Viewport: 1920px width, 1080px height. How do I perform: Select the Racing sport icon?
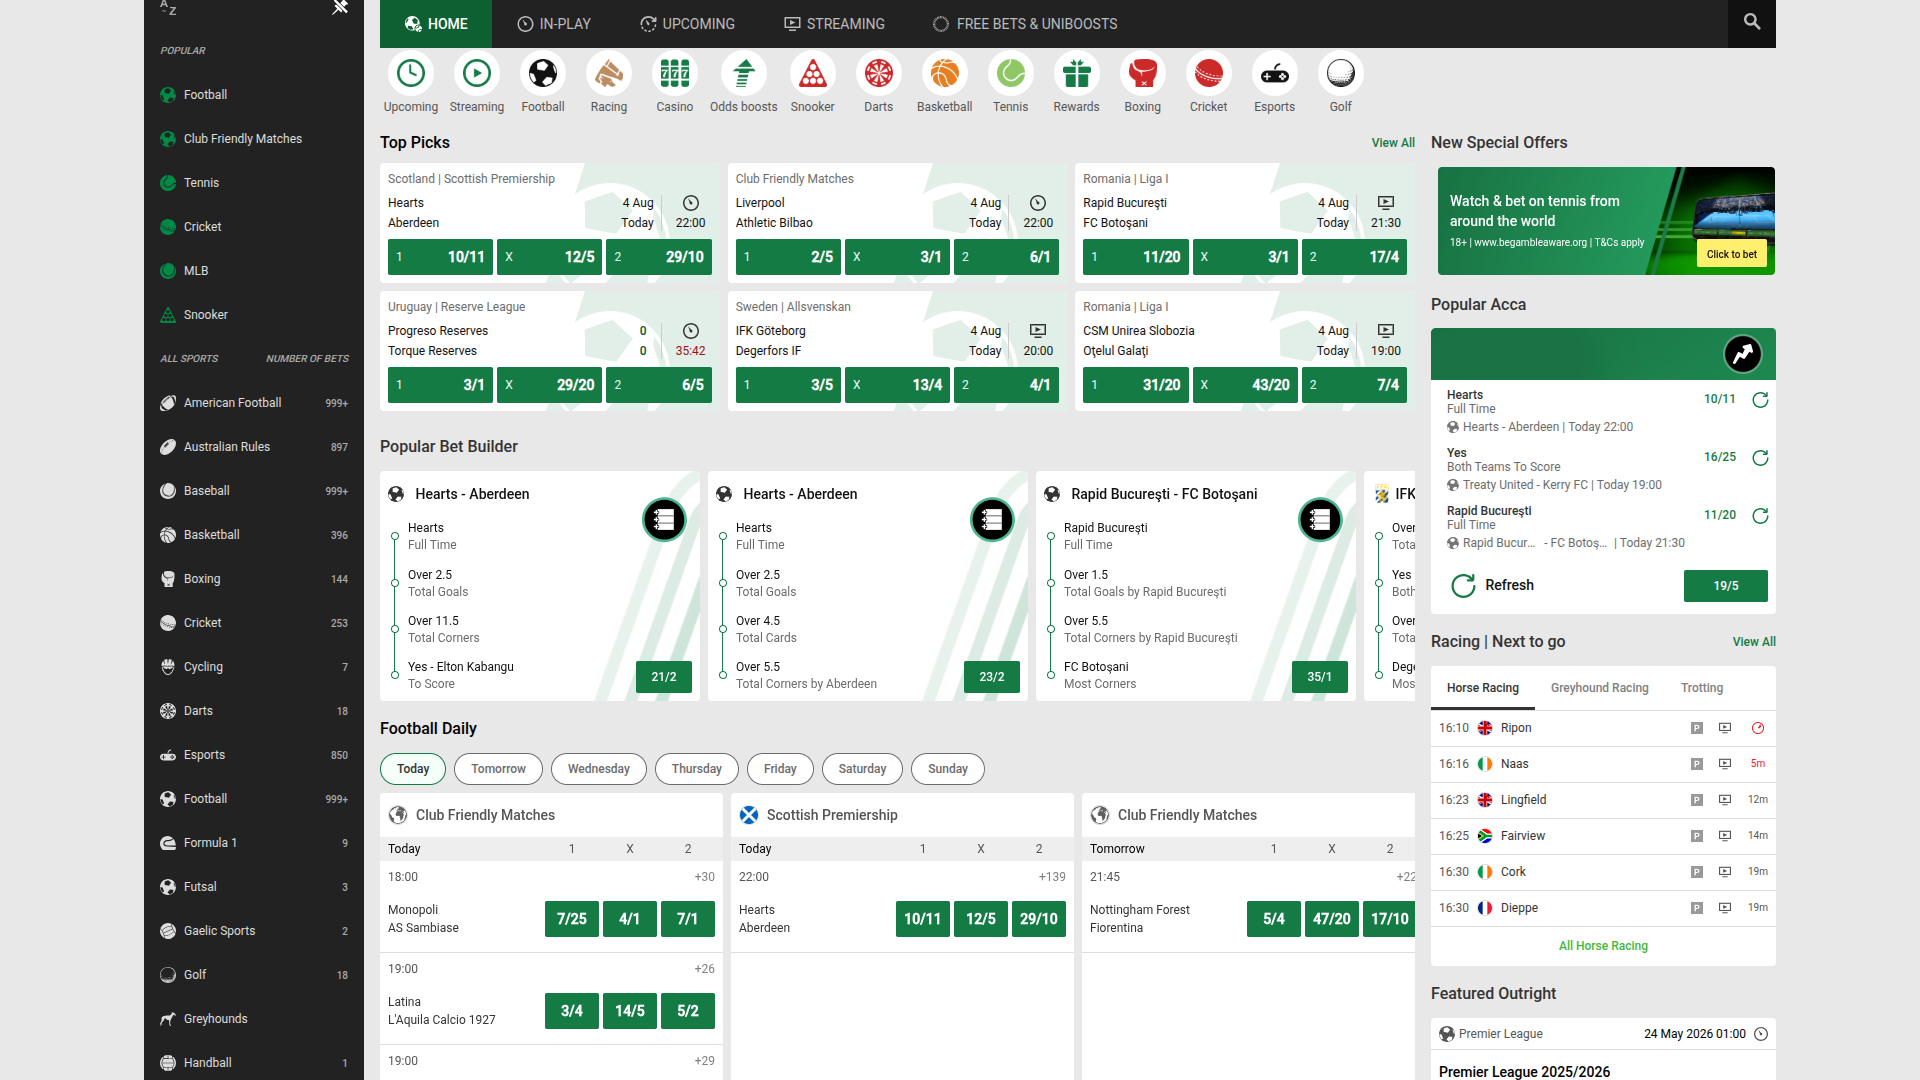coord(608,83)
